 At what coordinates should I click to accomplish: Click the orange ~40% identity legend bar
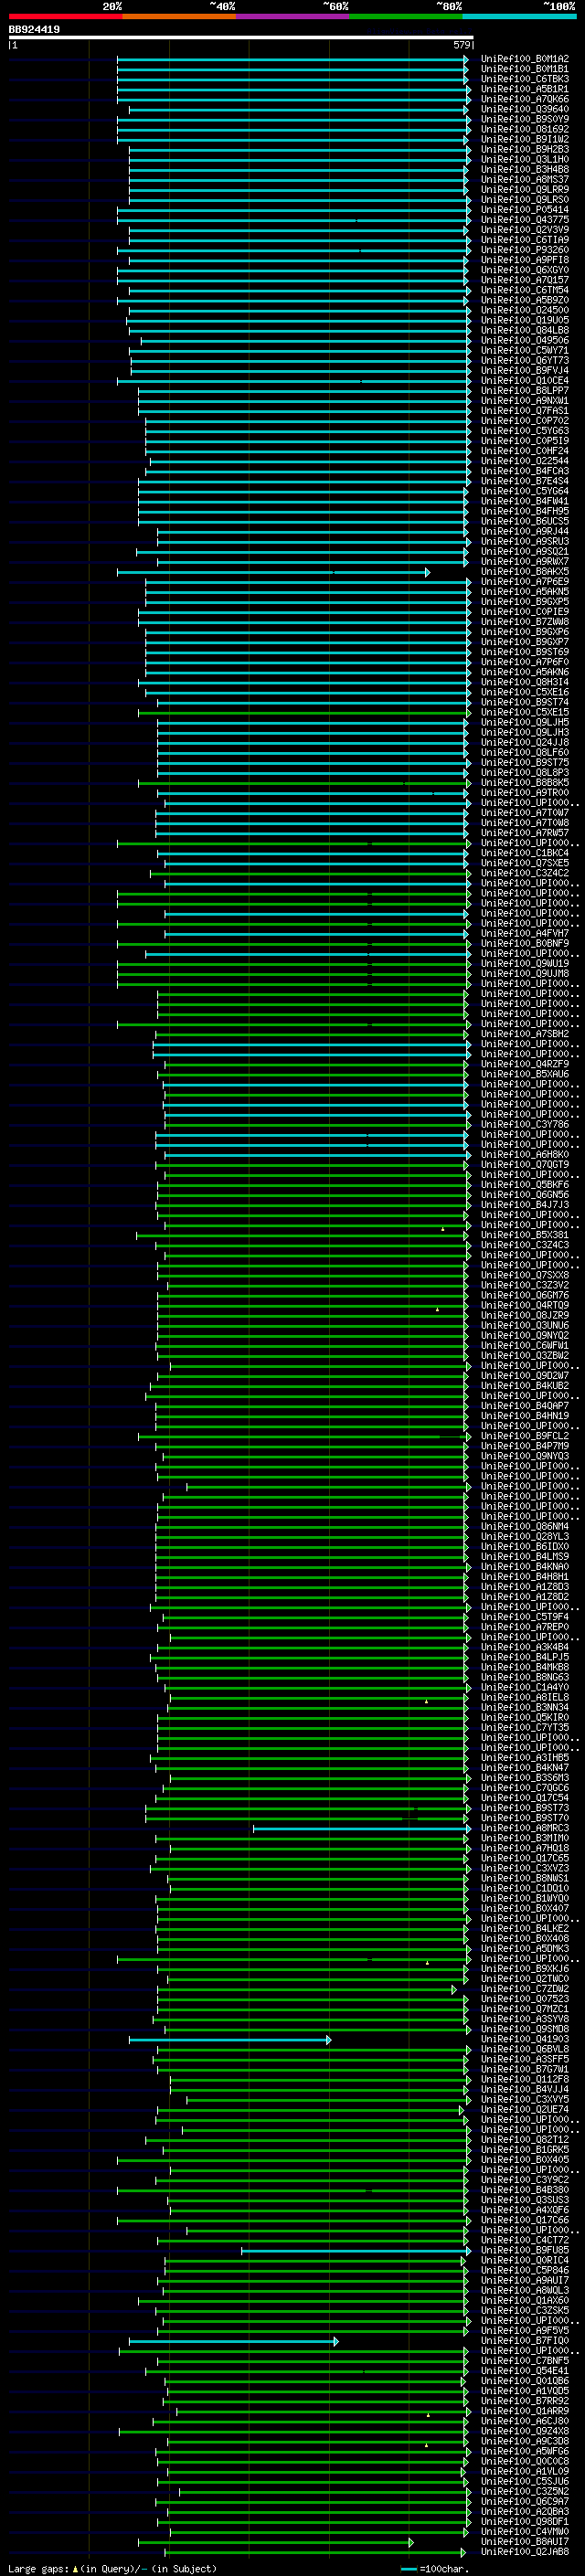(x=179, y=17)
